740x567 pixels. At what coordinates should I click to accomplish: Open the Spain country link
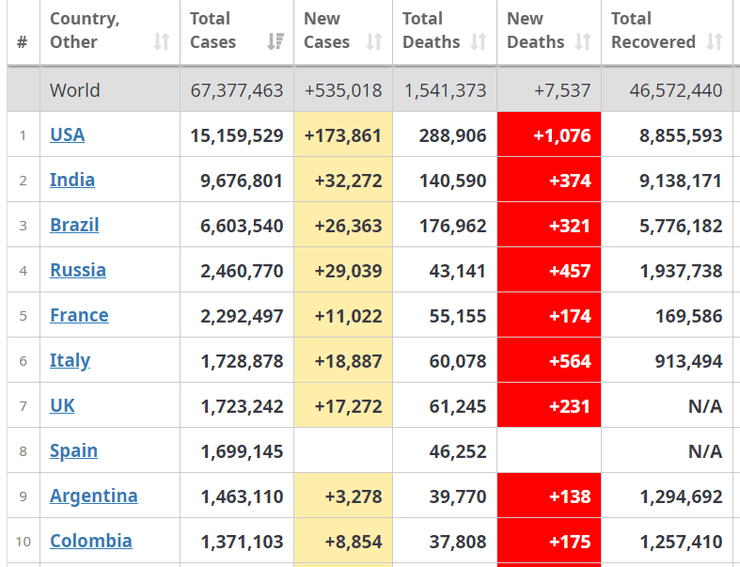(x=74, y=450)
